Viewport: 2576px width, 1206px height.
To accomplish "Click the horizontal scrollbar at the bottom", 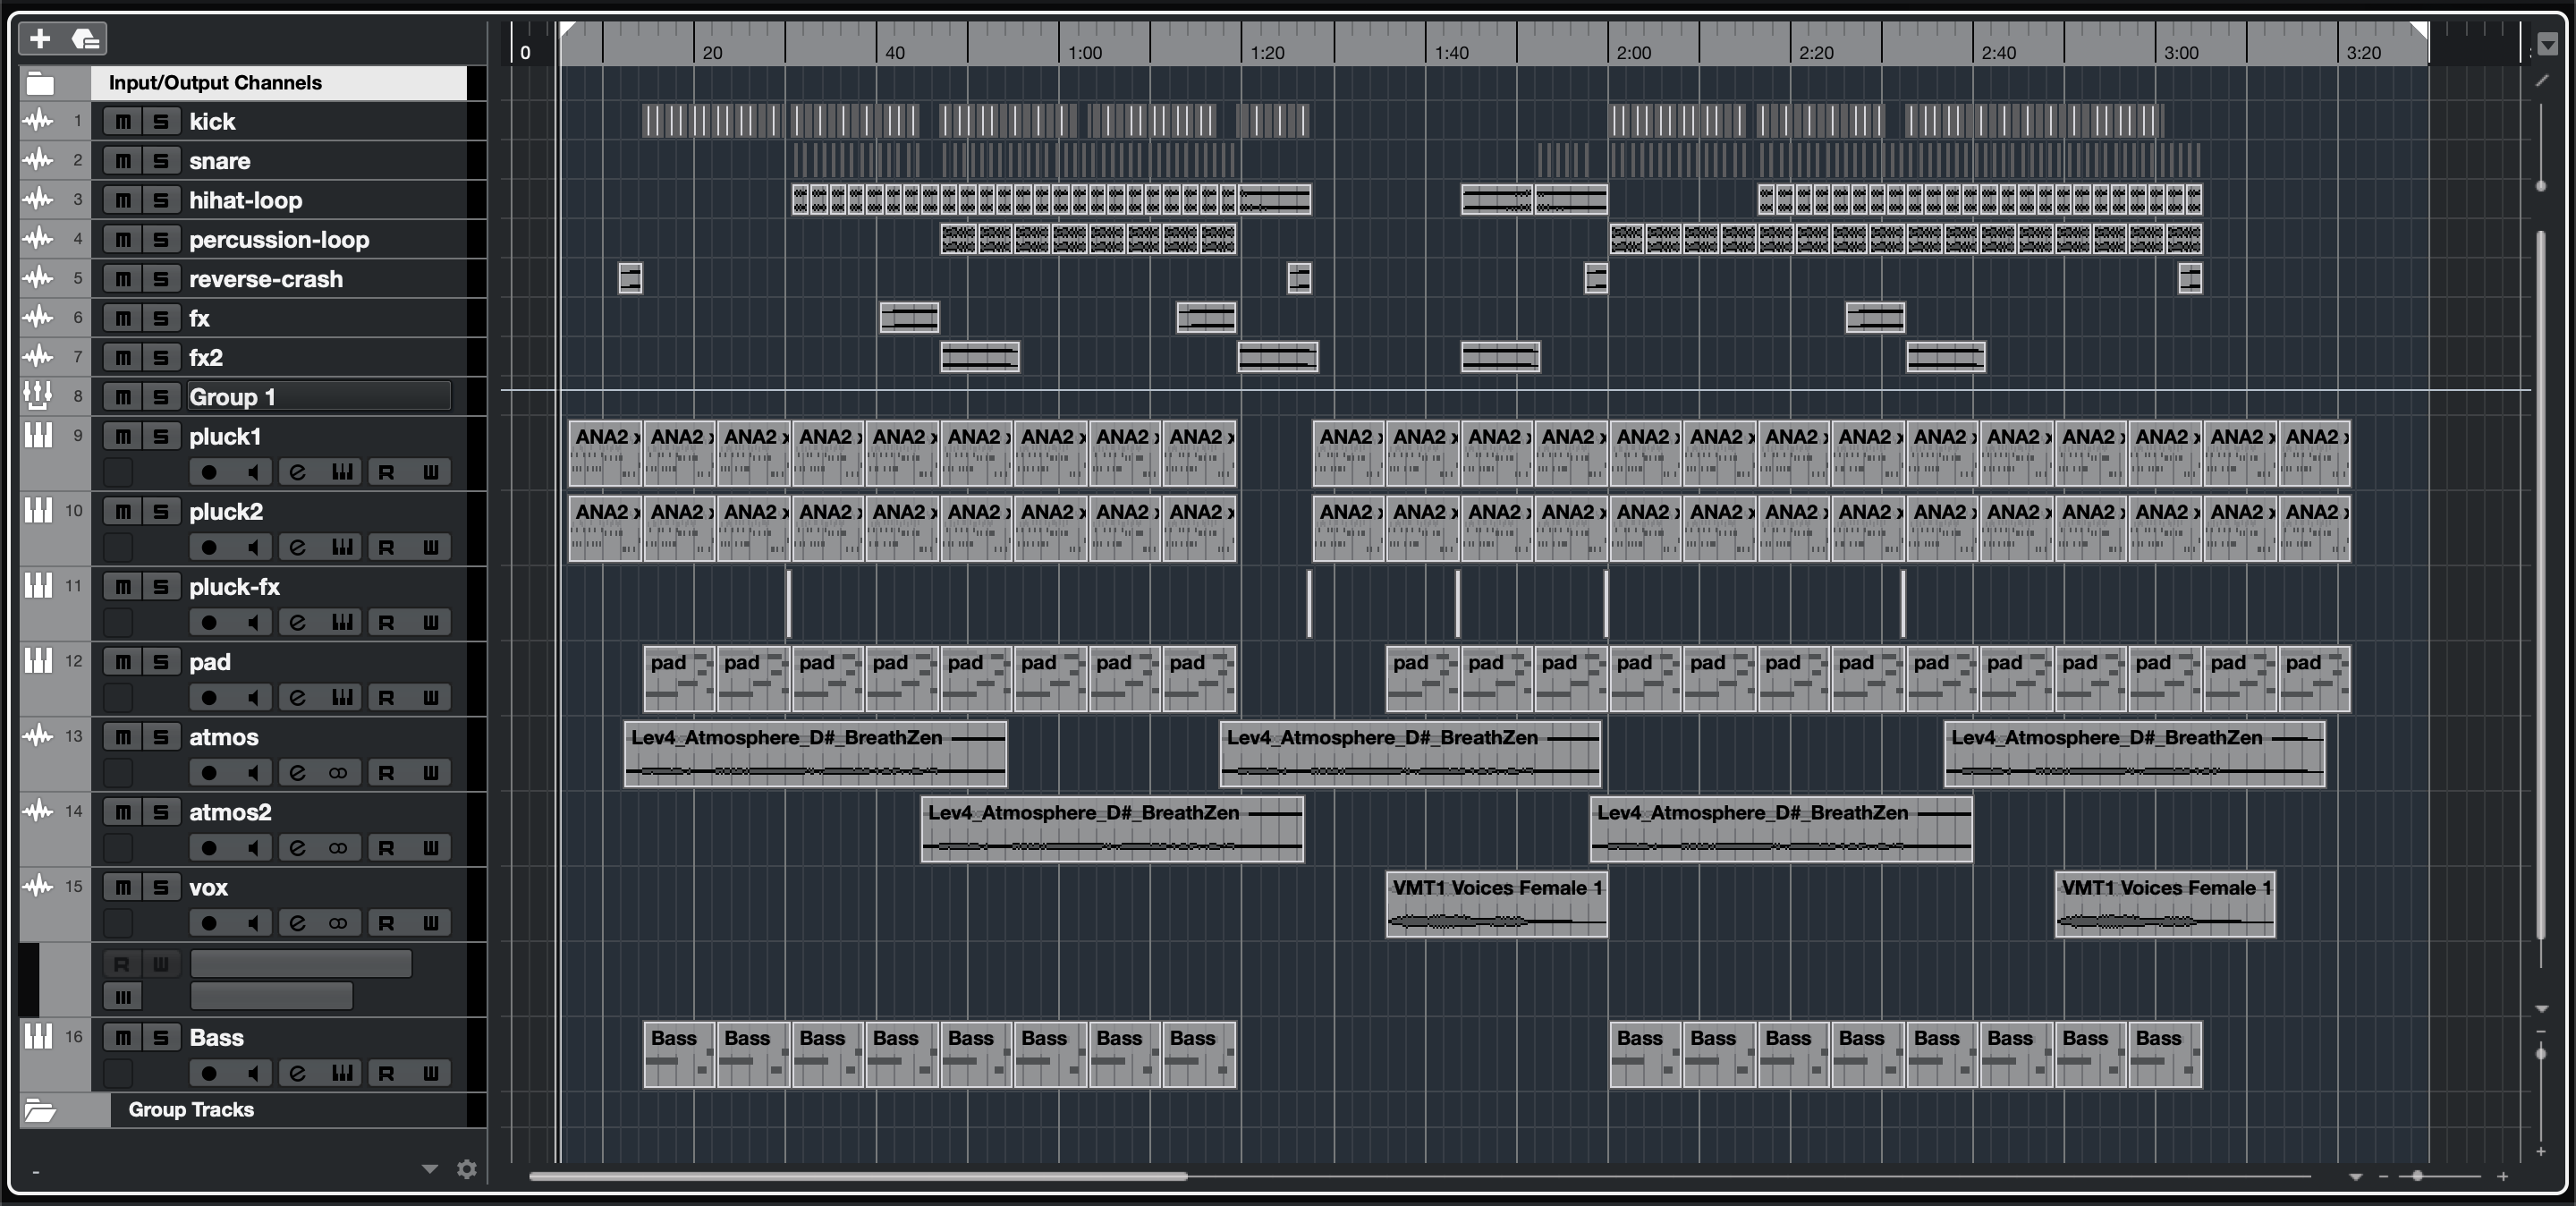I will click(x=858, y=1176).
